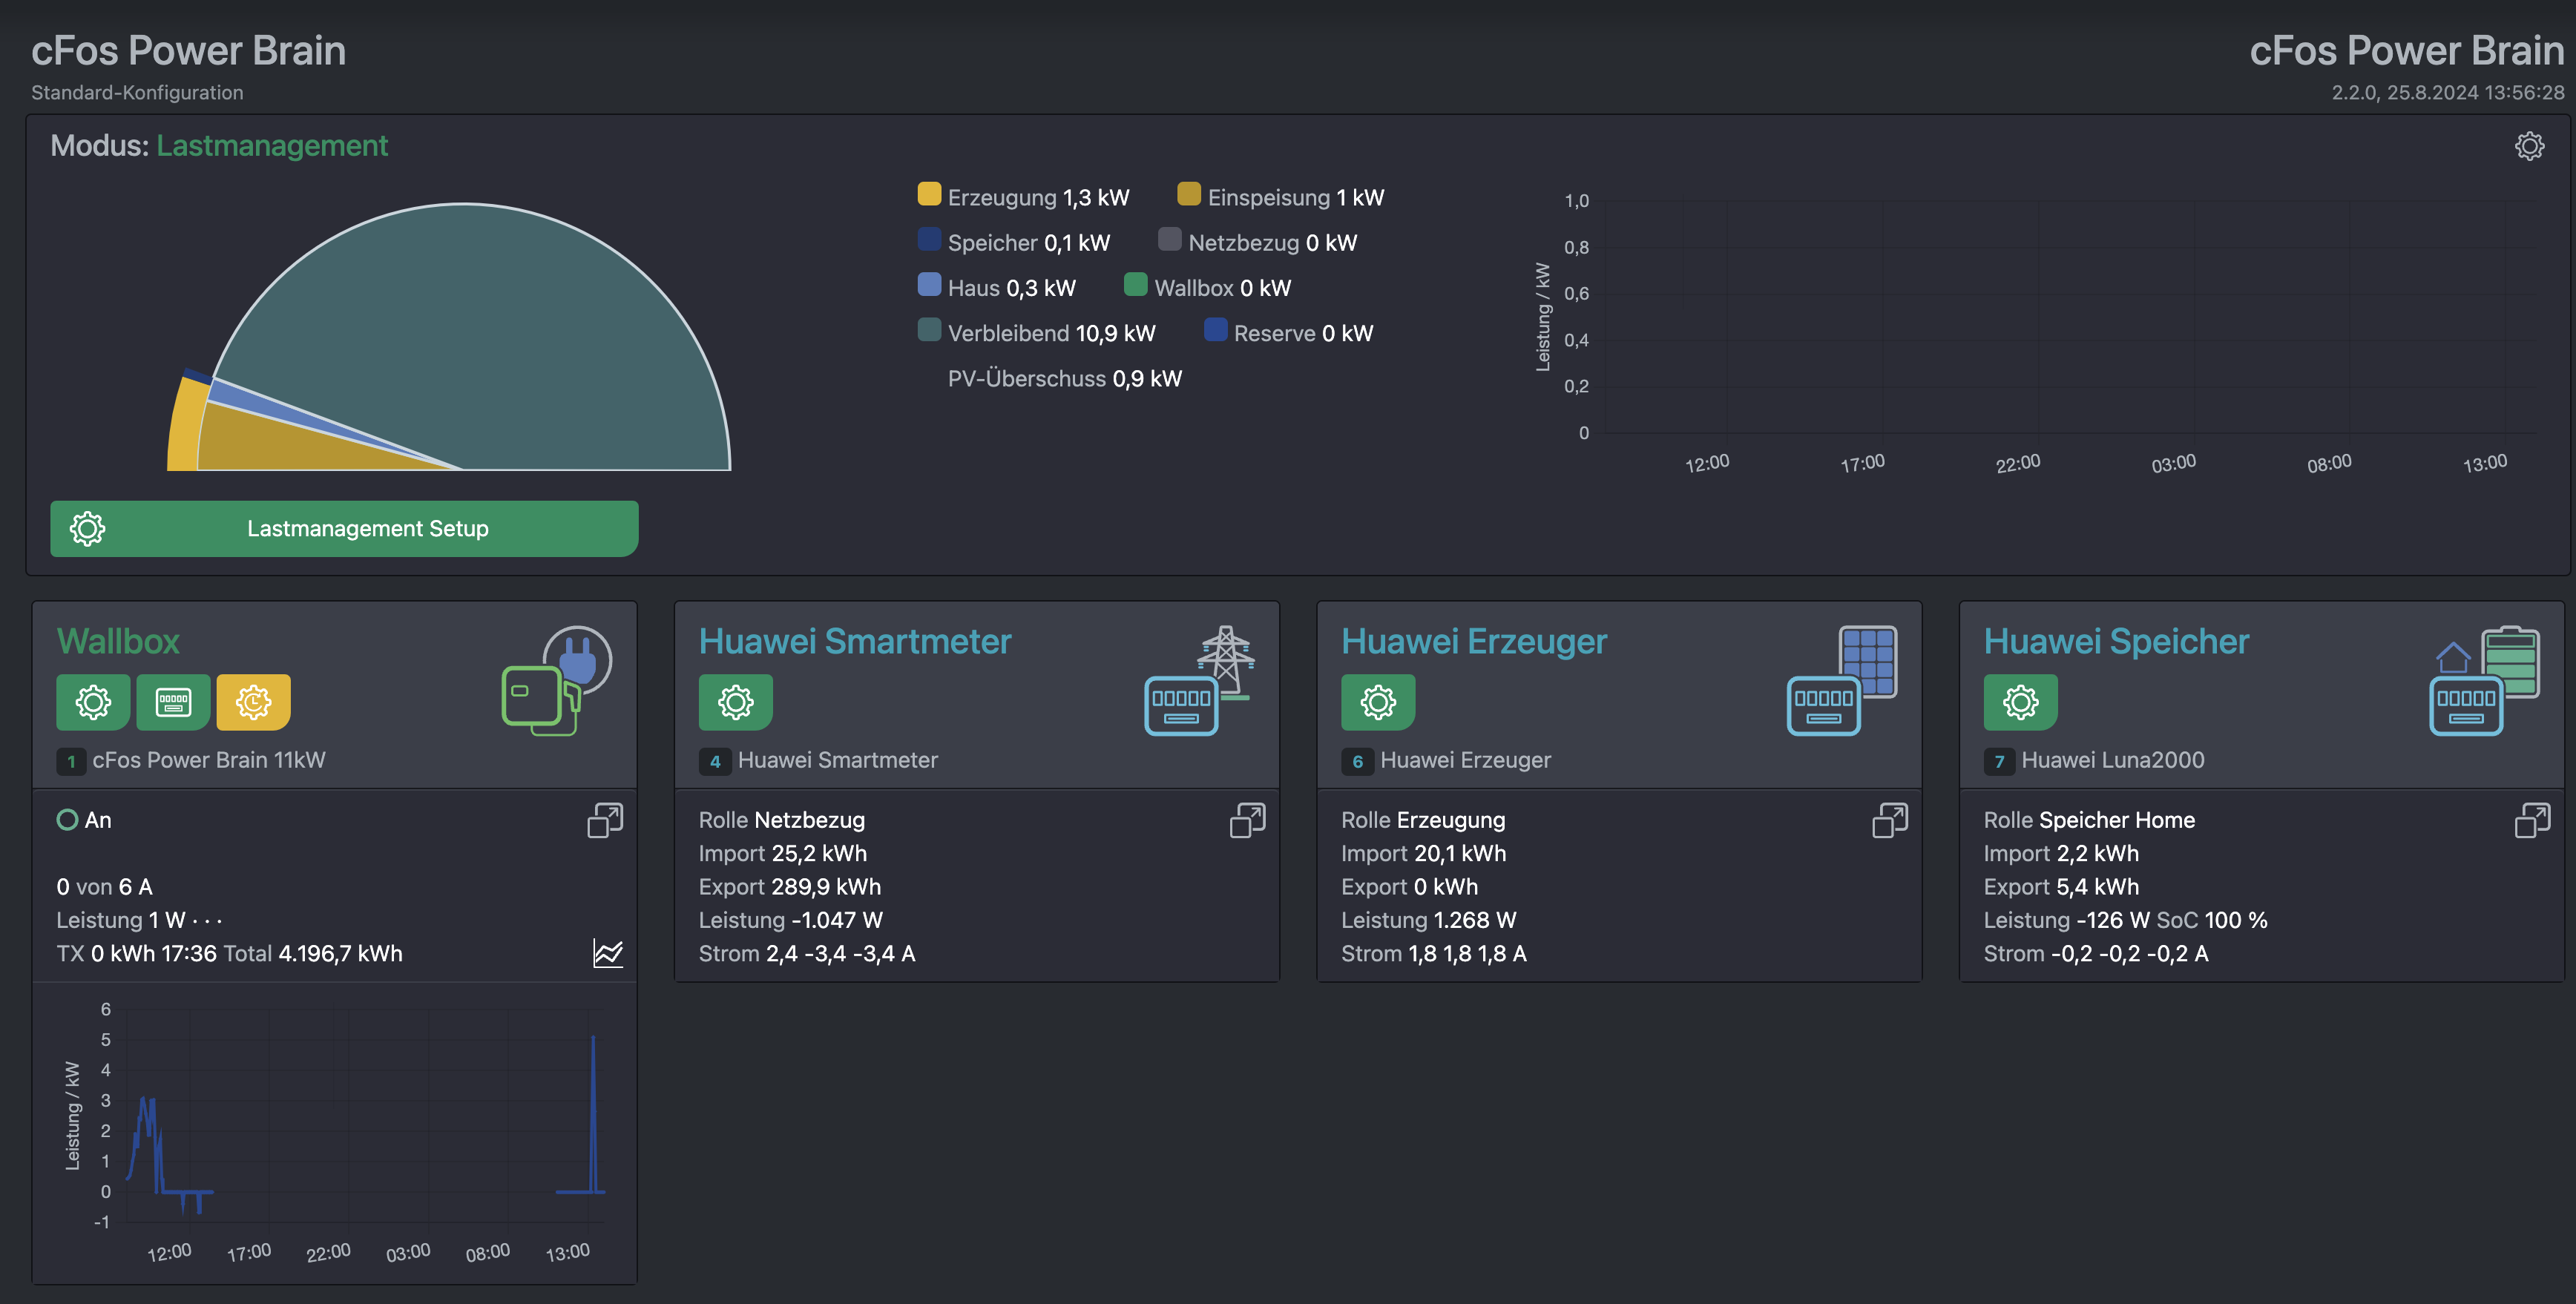Click Huawei Luna2000 device name
This screenshot has height=1304, width=2576.
[2112, 760]
